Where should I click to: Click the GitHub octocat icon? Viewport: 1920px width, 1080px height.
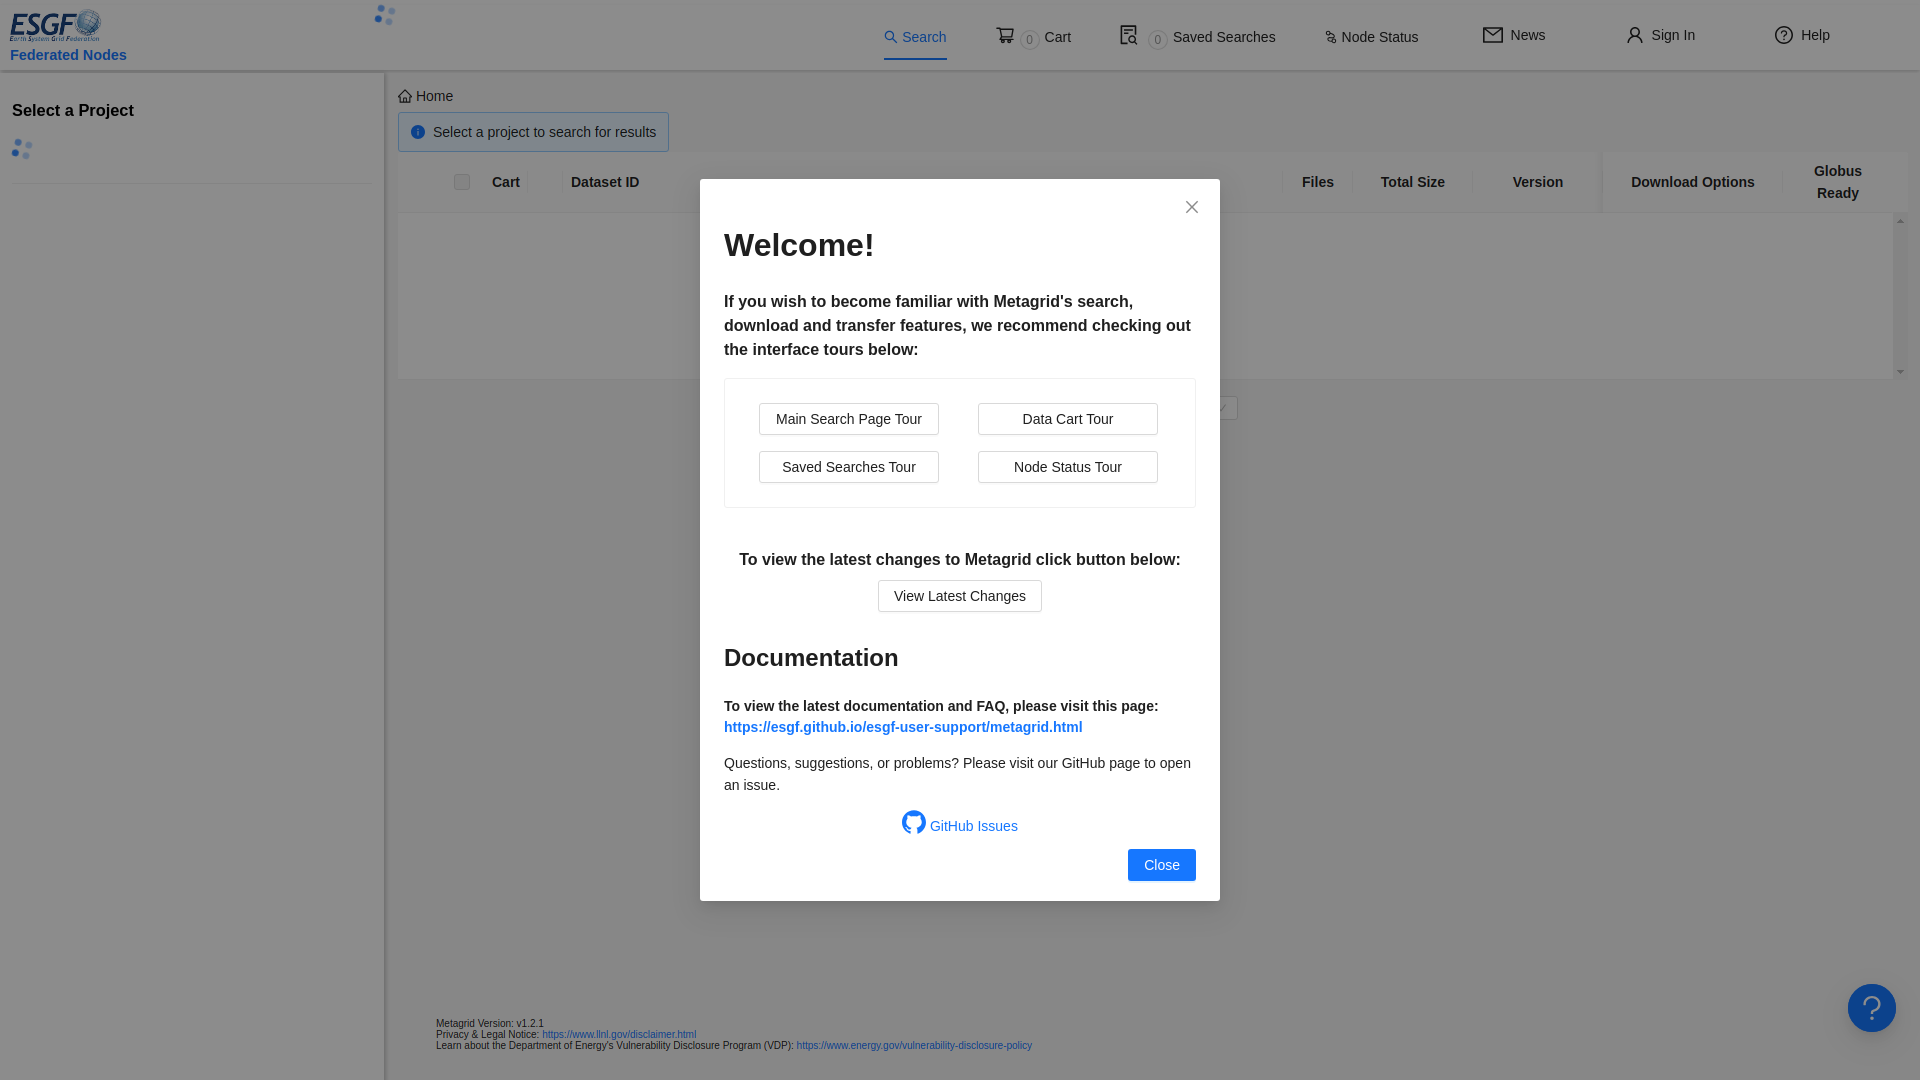914,822
